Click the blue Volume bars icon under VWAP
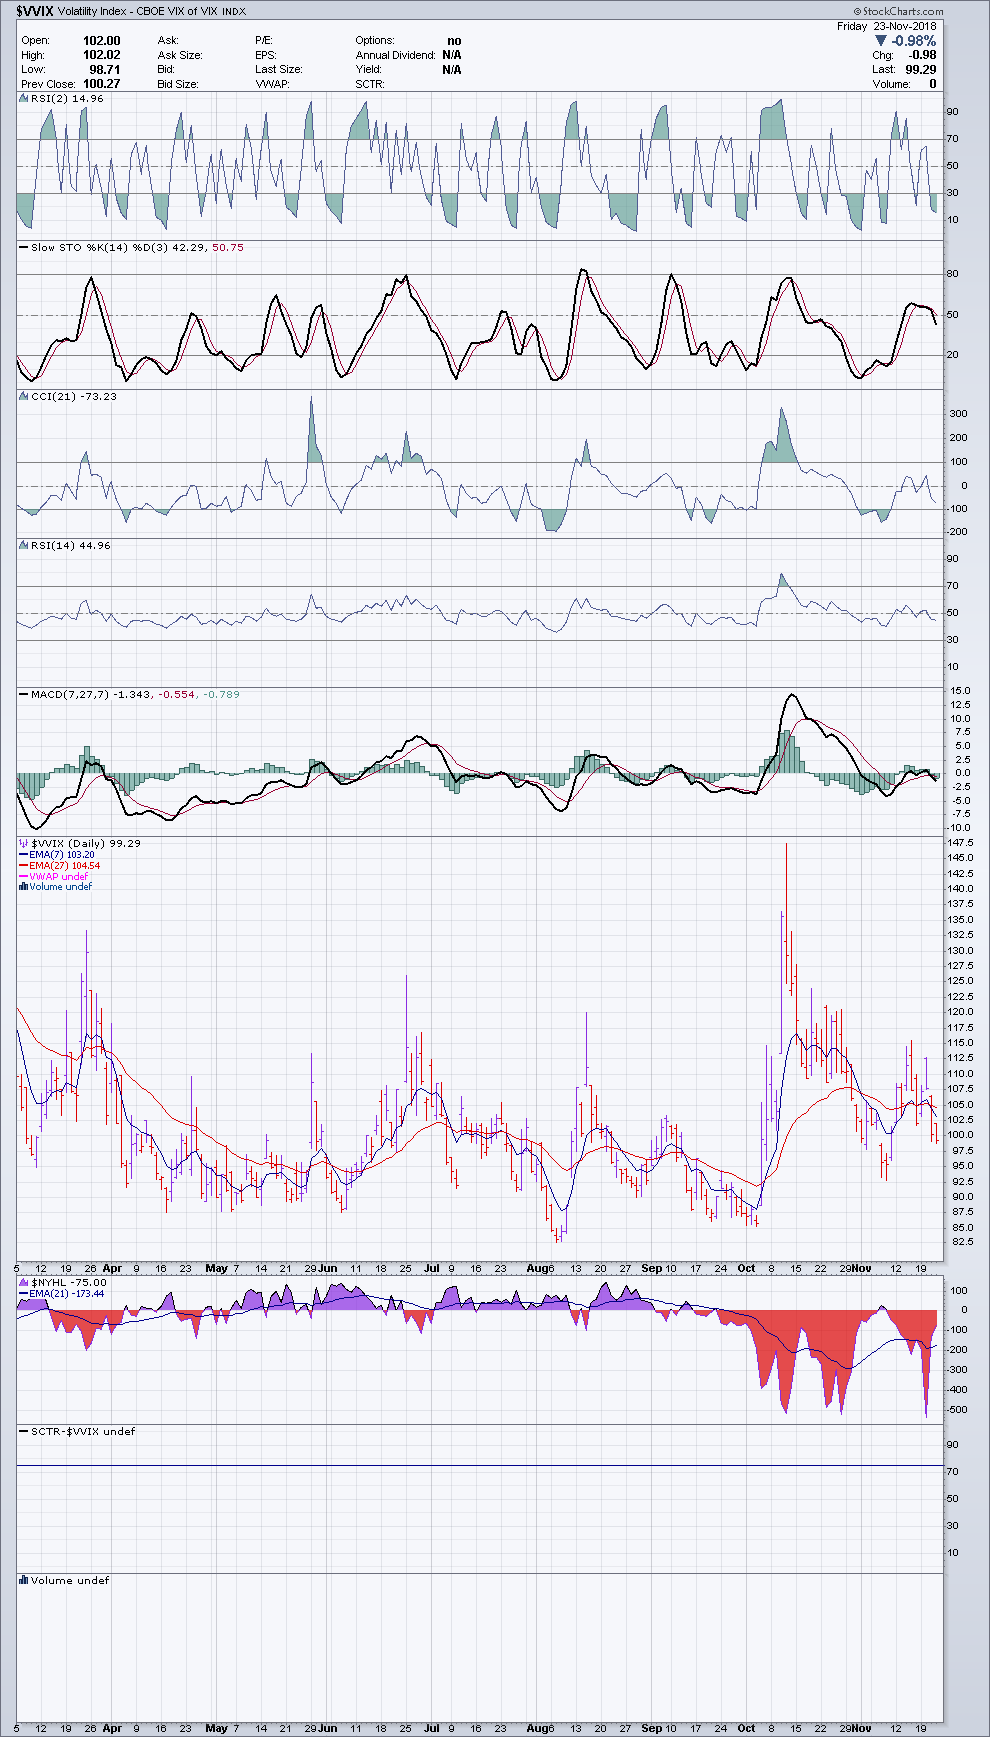The width and height of the screenshot is (990, 1737). point(24,887)
